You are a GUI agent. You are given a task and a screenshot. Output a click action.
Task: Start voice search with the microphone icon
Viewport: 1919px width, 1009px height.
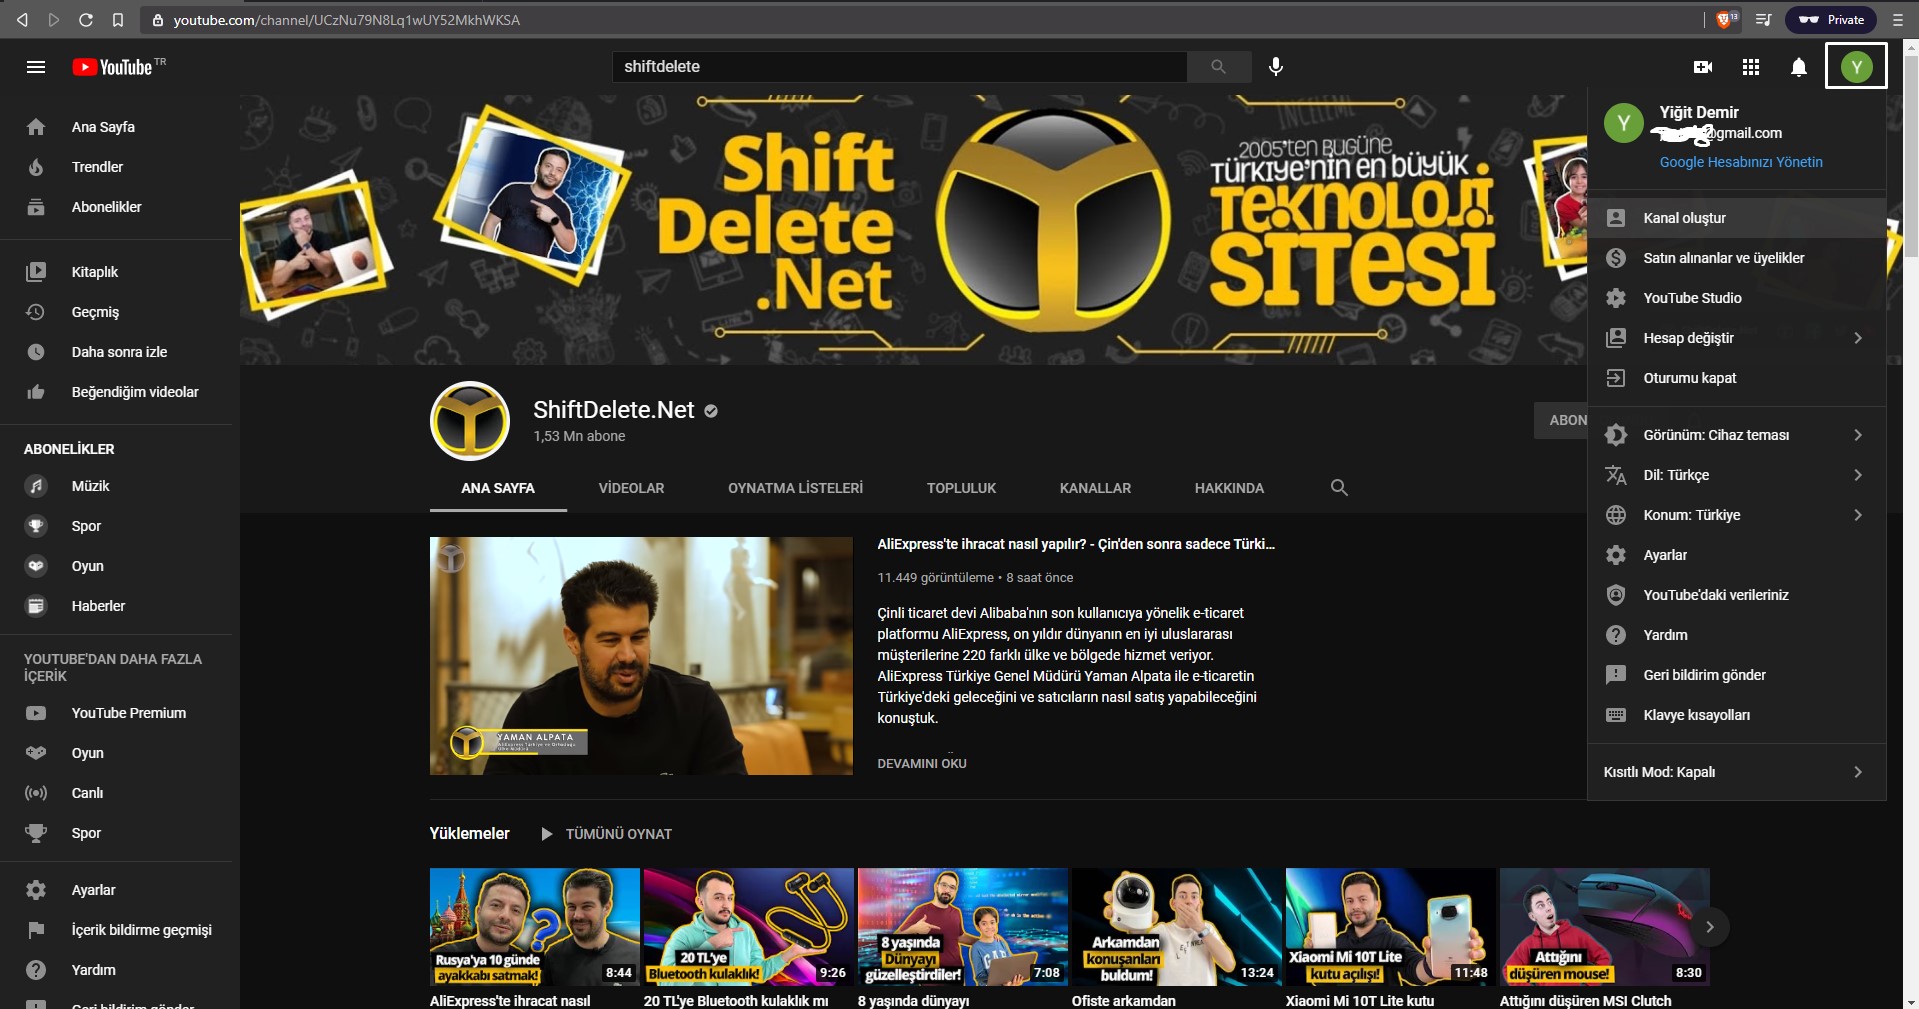tap(1275, 67)
